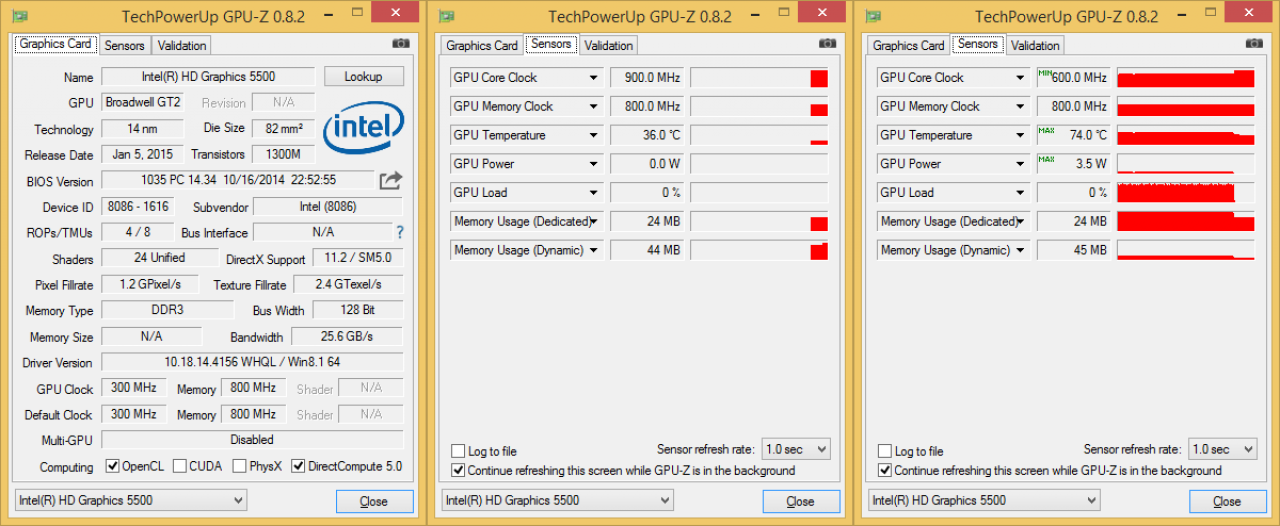Enable Log to file in middle window
The width and height of the screenshot is (1280, 526).
[458, 451]
